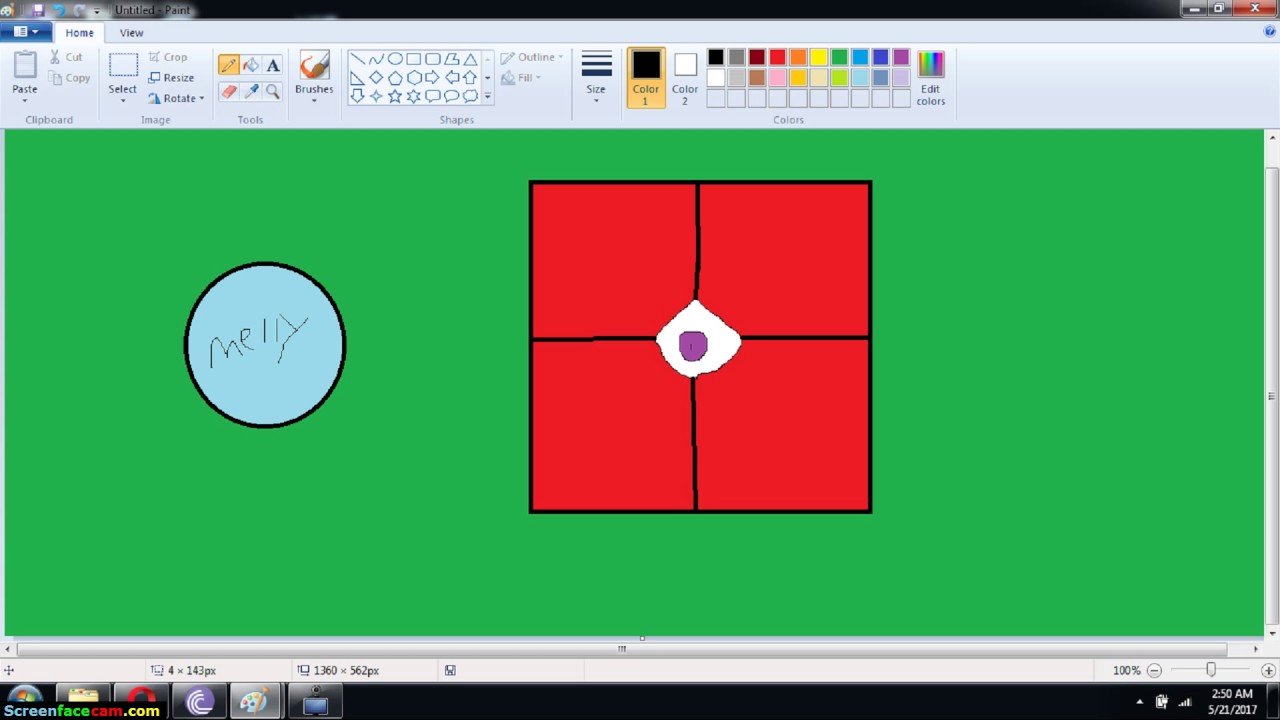The height and width of the screenshot is (720, 1280).
Task: Expand the Shapes gallery More arrow
Action: click(x=488, y=97)
